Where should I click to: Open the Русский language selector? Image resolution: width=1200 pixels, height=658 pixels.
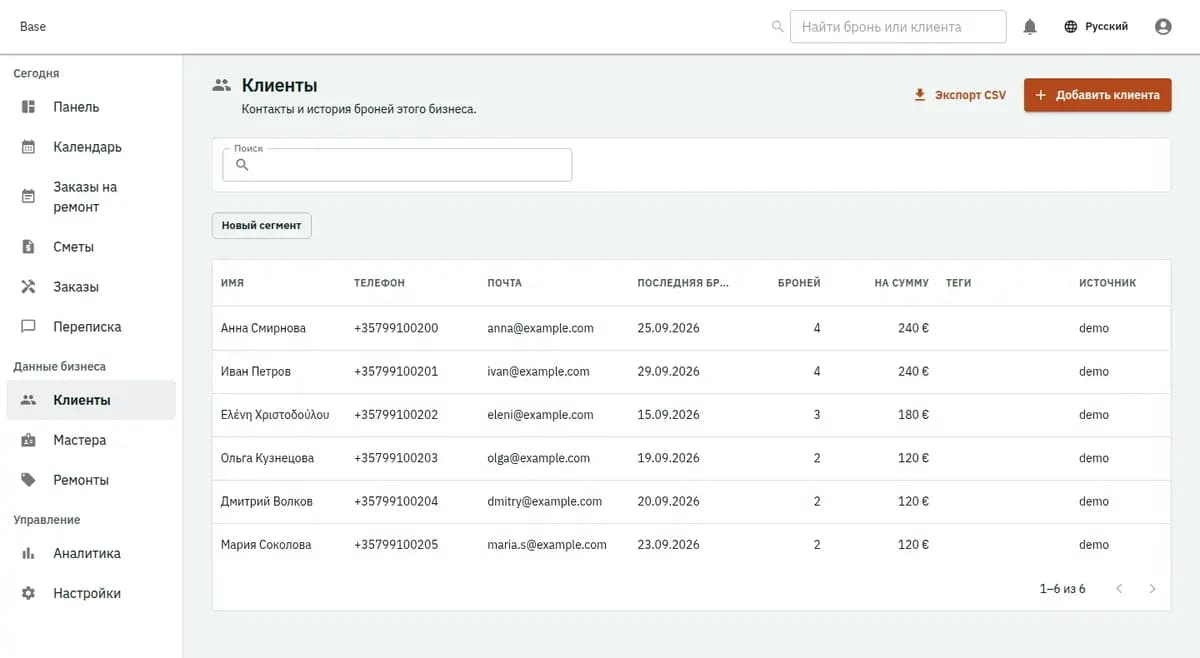tap(1096, 27)
